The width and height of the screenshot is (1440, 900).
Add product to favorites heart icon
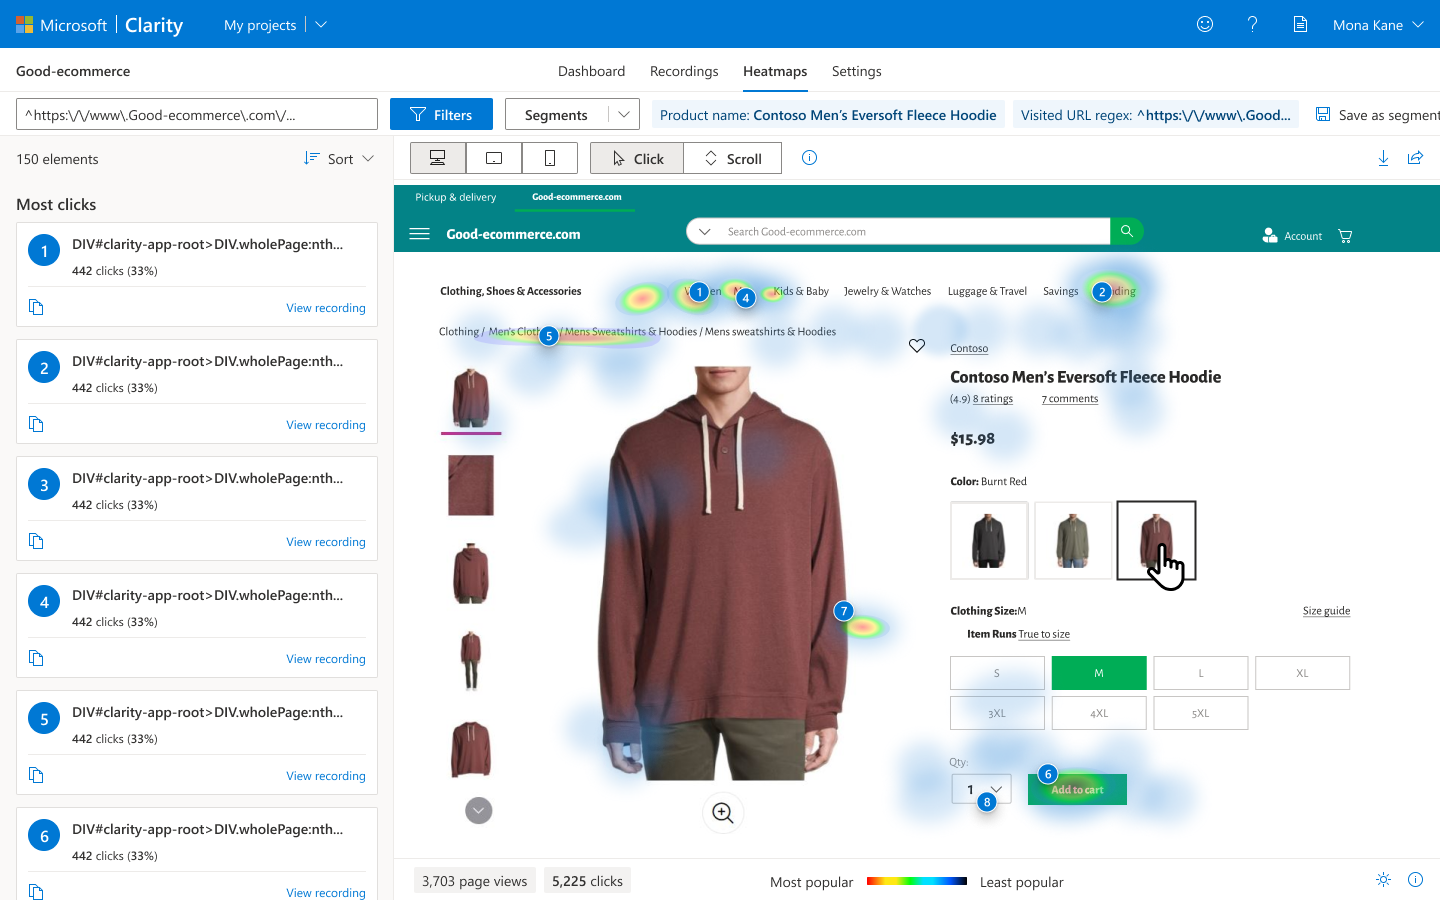click(917, 346)
